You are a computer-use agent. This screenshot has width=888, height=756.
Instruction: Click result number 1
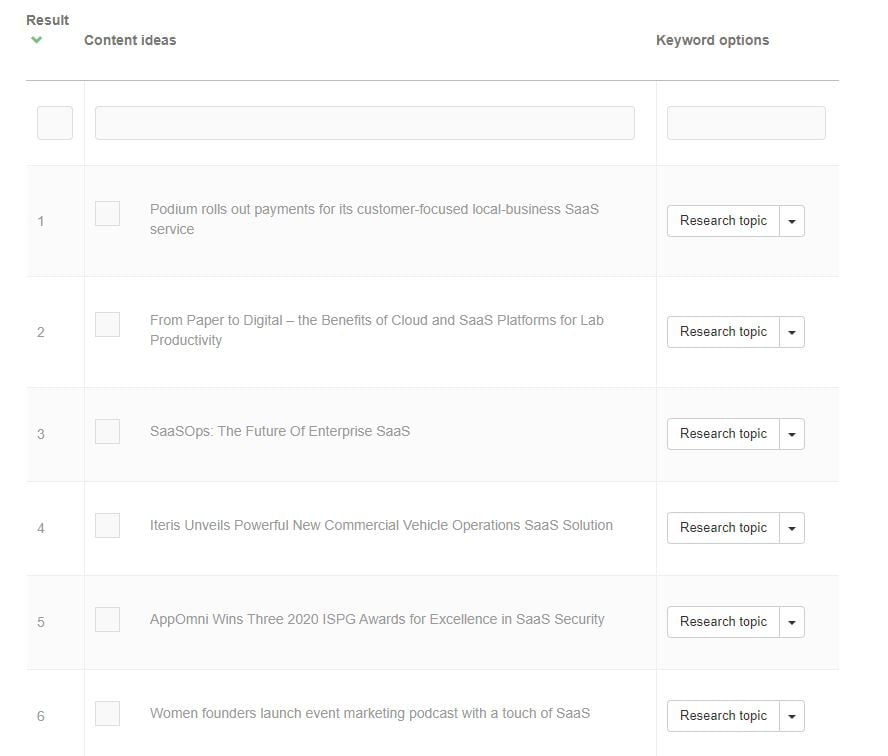tap(41, 221)
